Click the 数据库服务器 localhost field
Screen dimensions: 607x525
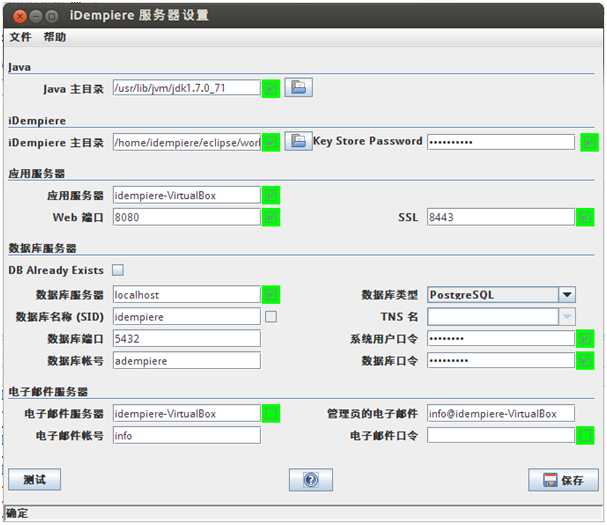187,295
